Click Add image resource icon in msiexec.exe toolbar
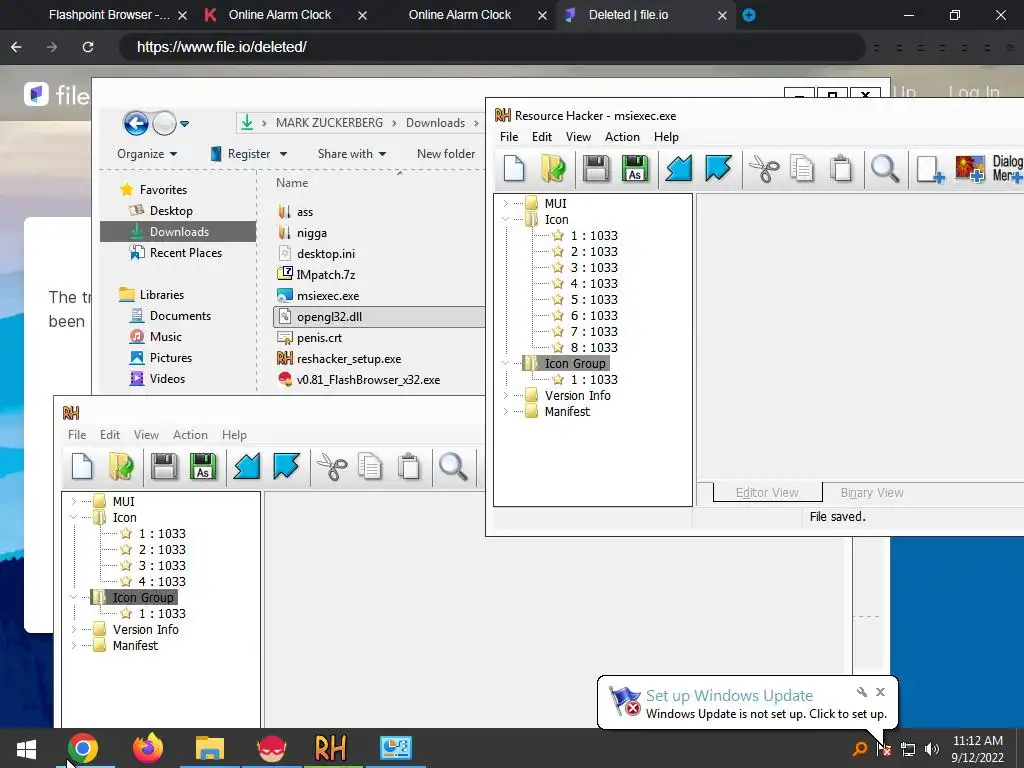The image size is (1024, 768). click(970, 168)
